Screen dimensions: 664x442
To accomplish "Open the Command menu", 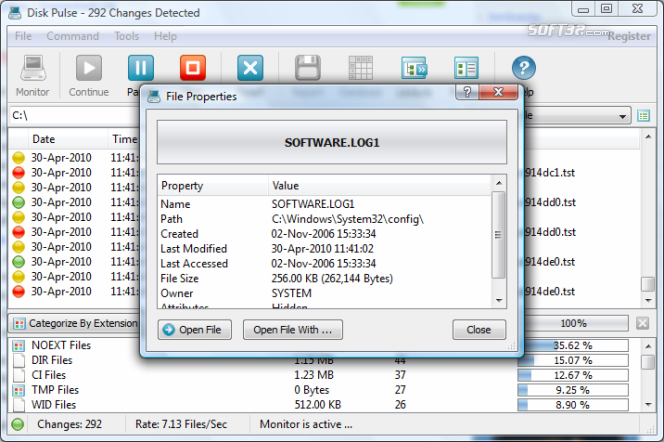I will (x=72, y=36).
